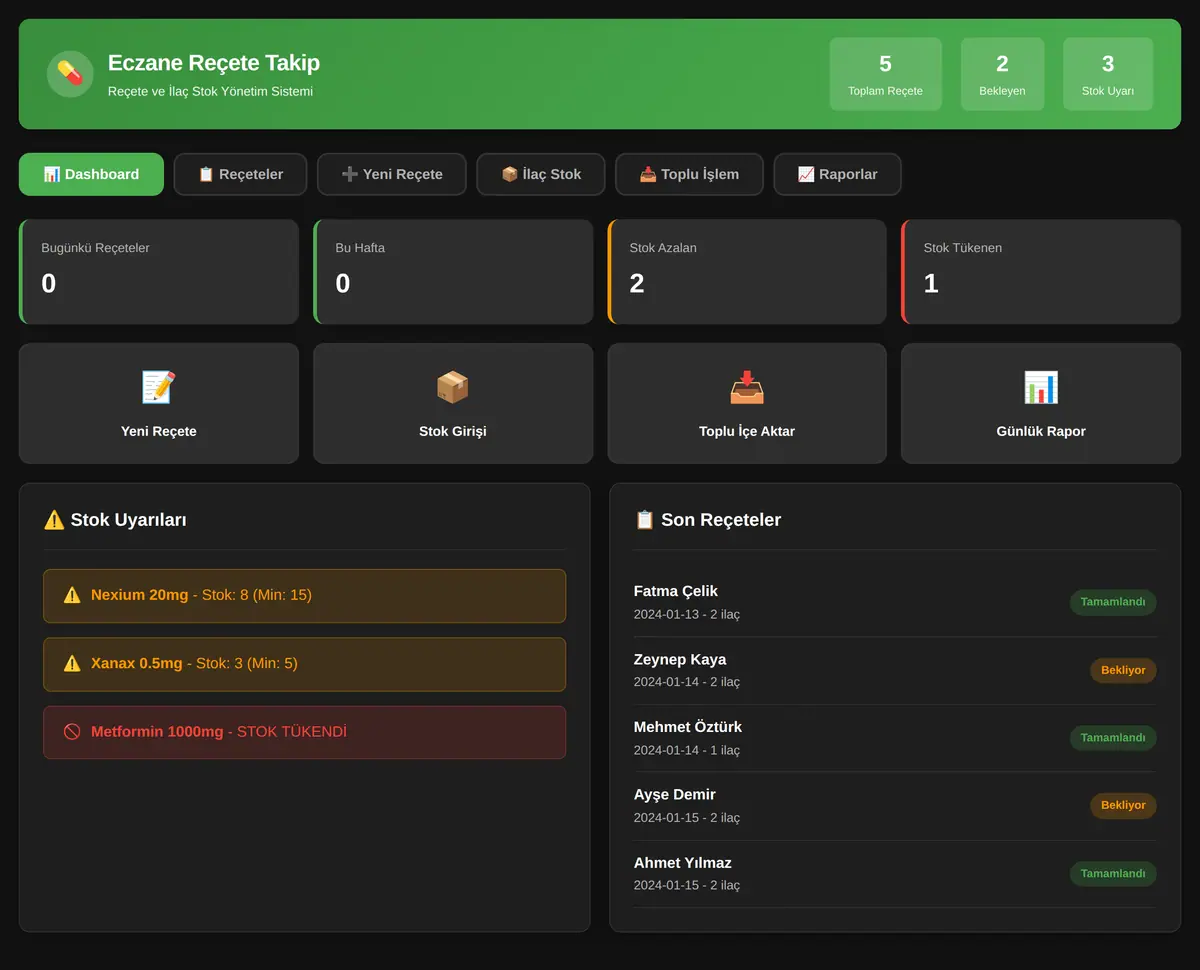Click the Bekliyor badge for Zeynep Kaya

point(1123,670)
